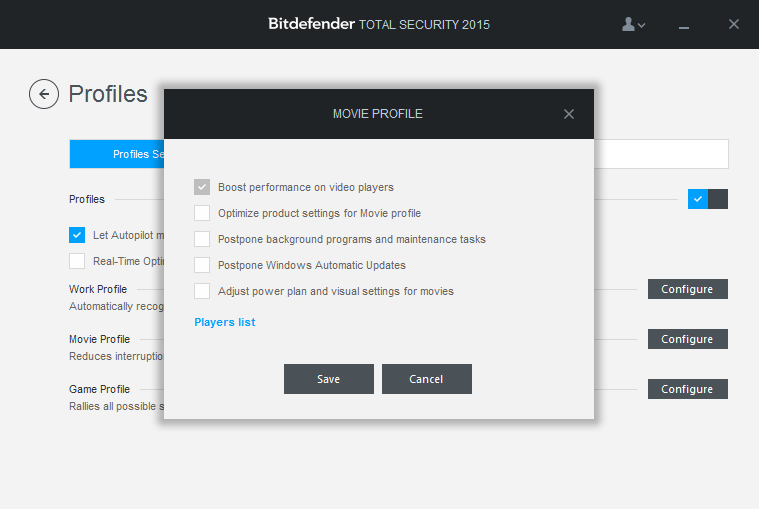Check Adjust power plan and visual settings
This screenshot has width=759, height=509.
202,291
